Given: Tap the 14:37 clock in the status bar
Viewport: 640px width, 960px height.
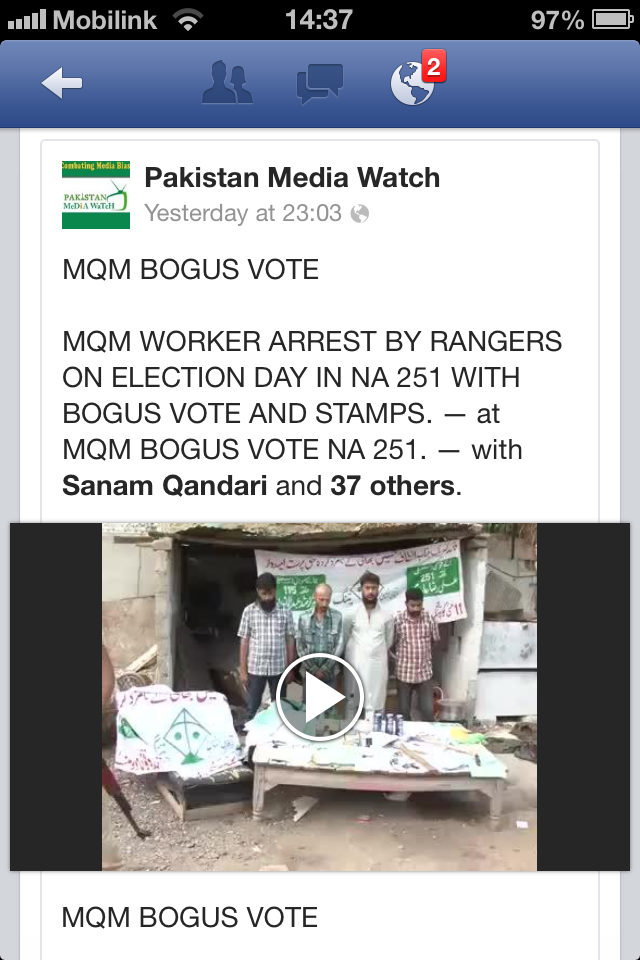Looking at the screenshot, I should coord(319,20).
